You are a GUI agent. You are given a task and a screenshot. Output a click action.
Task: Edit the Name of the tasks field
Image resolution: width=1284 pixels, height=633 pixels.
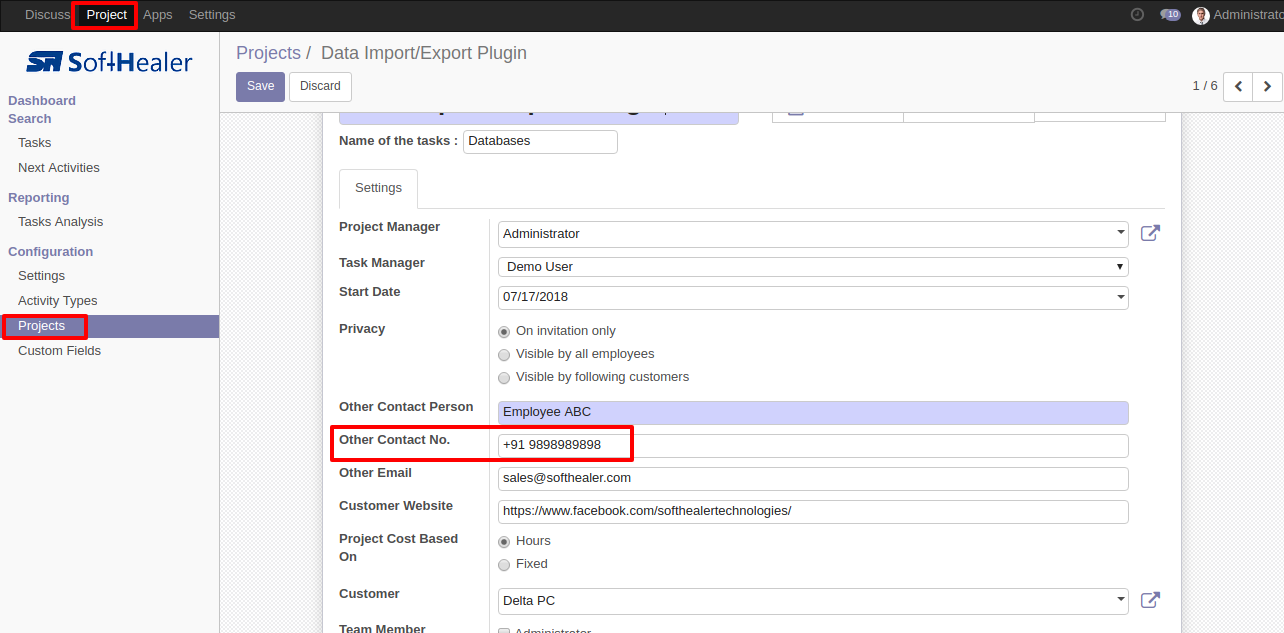point(540,141)
